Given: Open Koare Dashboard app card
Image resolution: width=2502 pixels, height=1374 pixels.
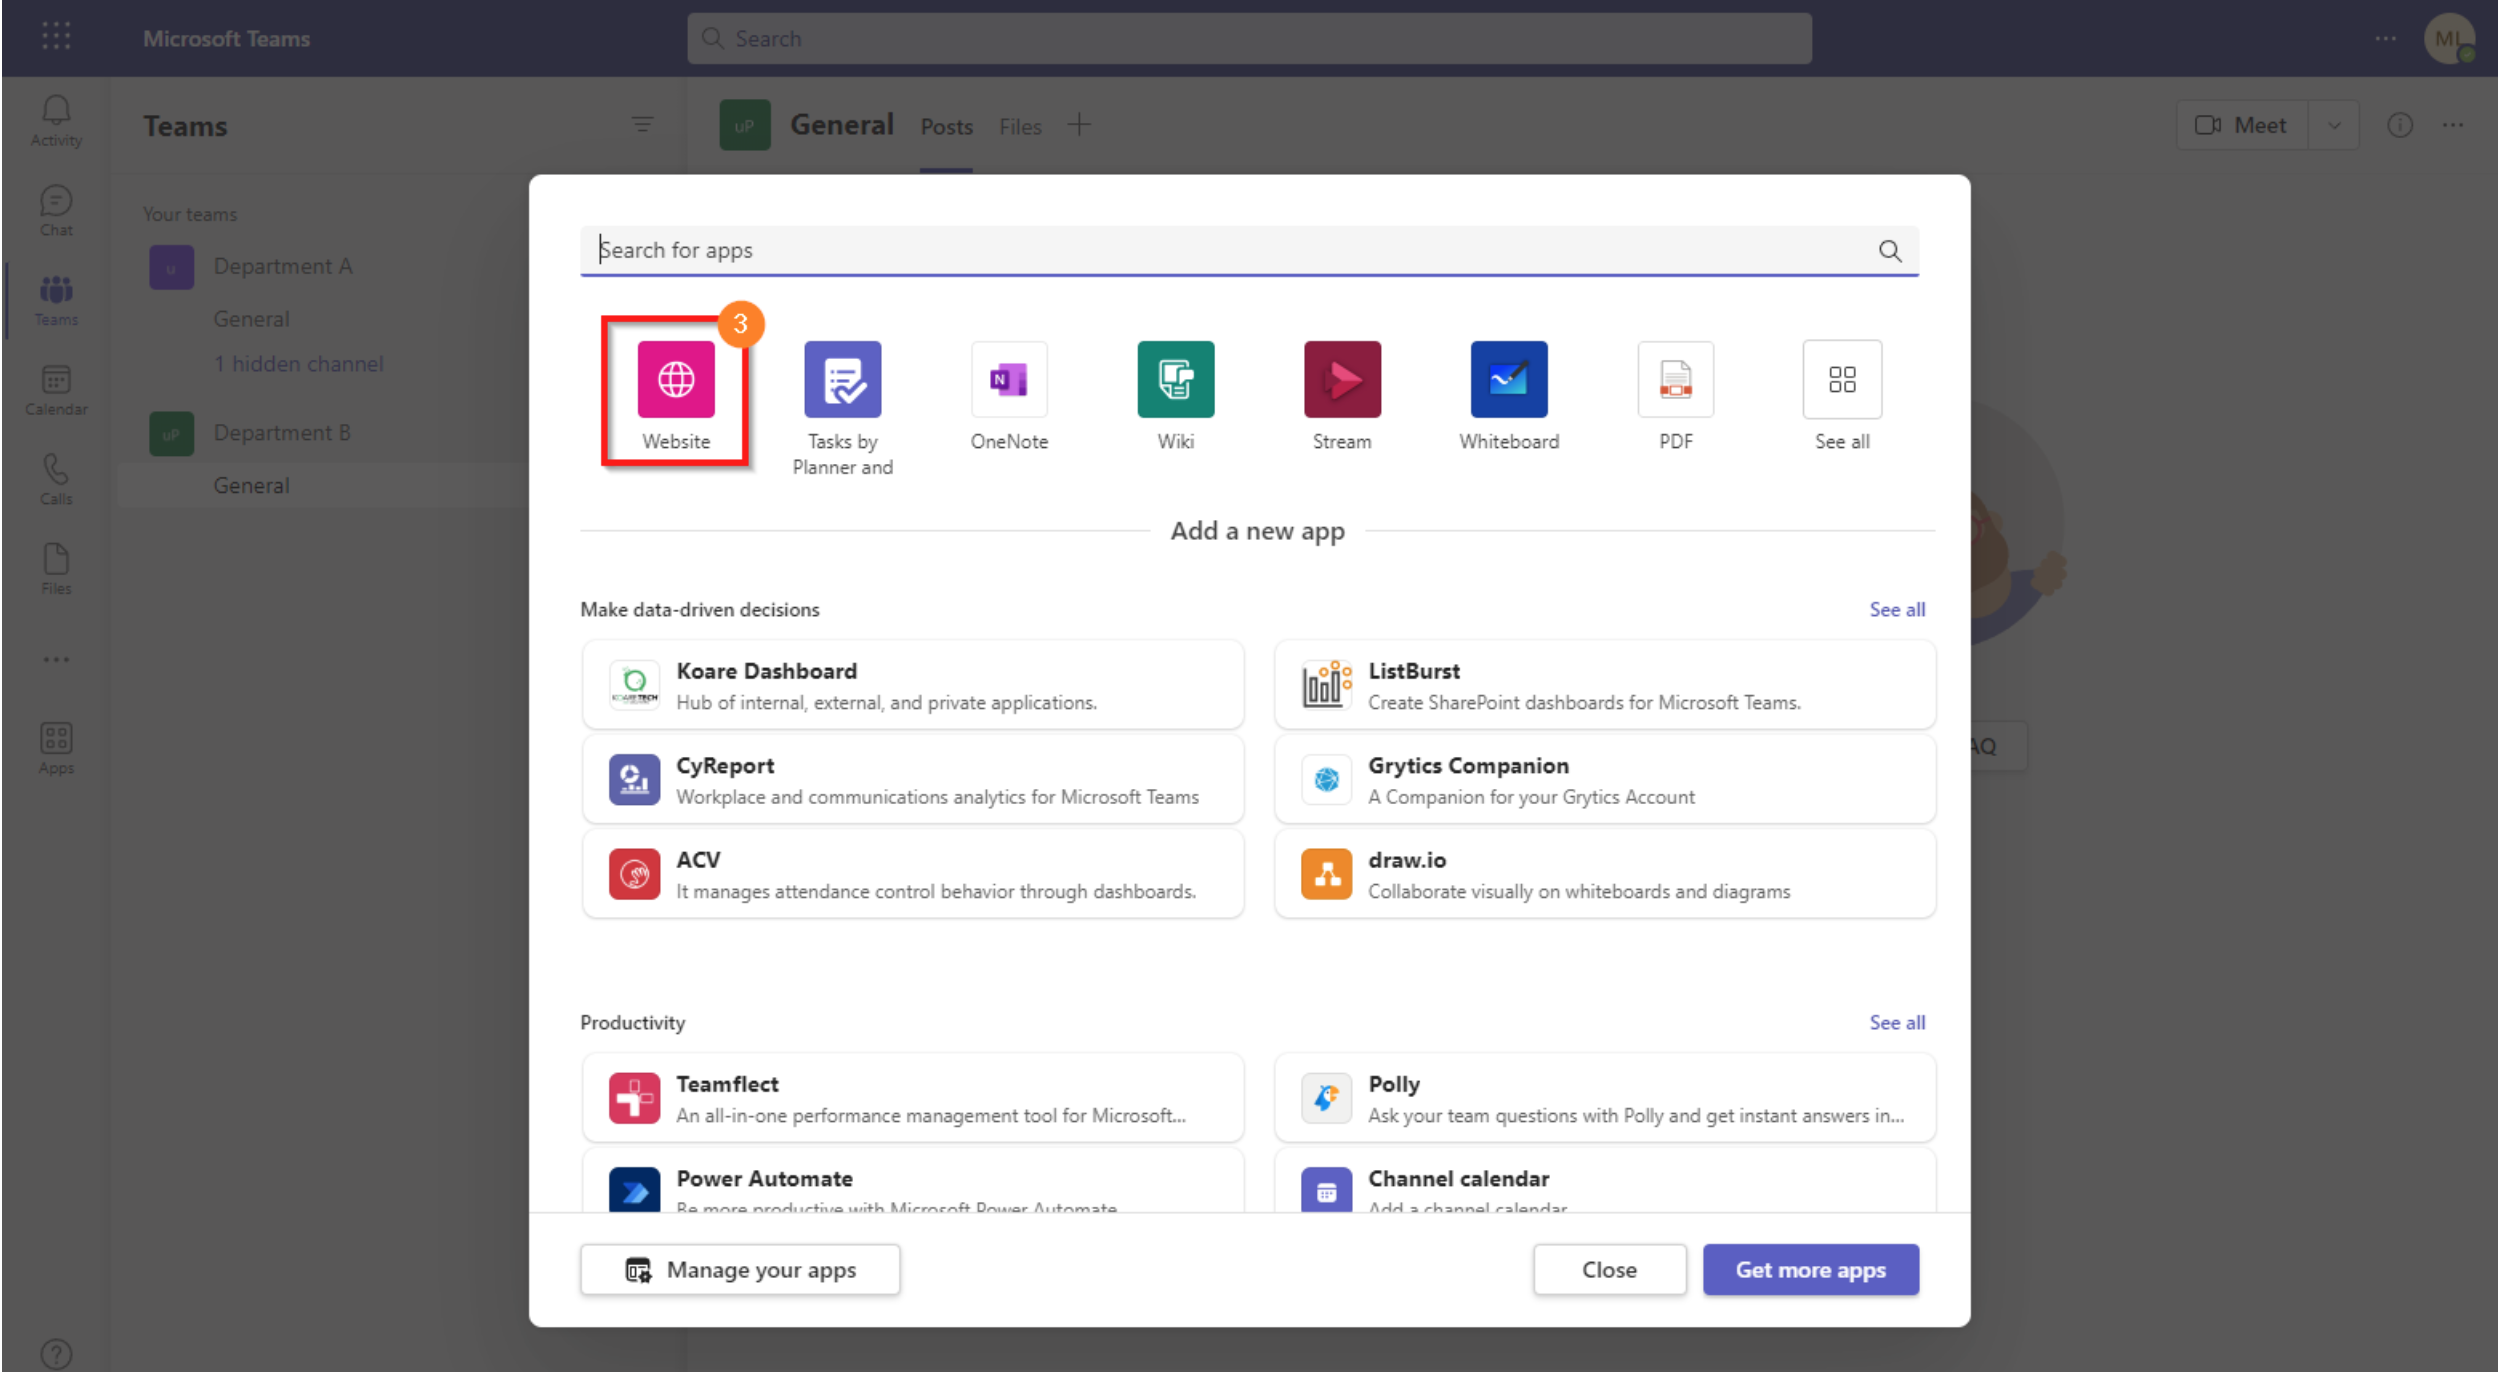Looking at the screenshot, I should click(x=913, y=685).
